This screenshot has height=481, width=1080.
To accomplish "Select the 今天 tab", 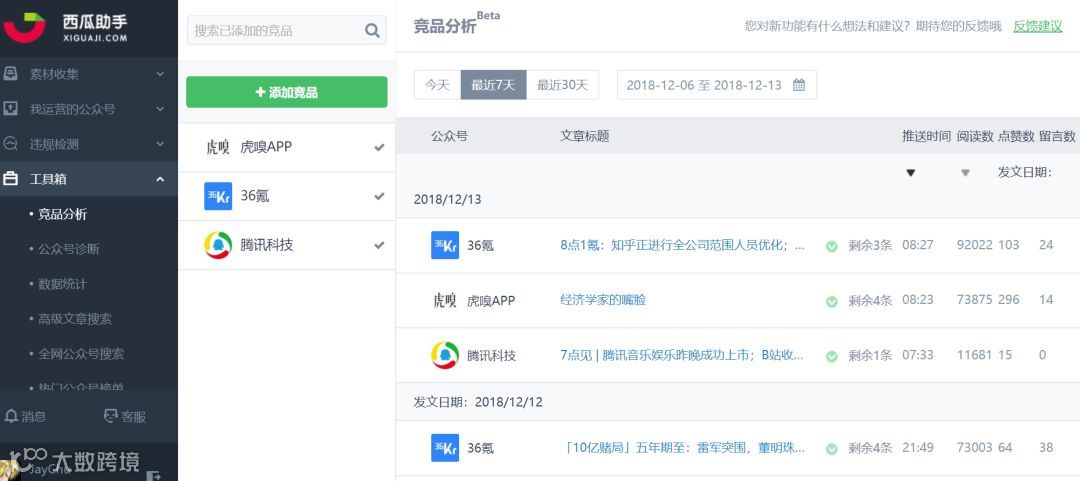I will tap(437, 85).
